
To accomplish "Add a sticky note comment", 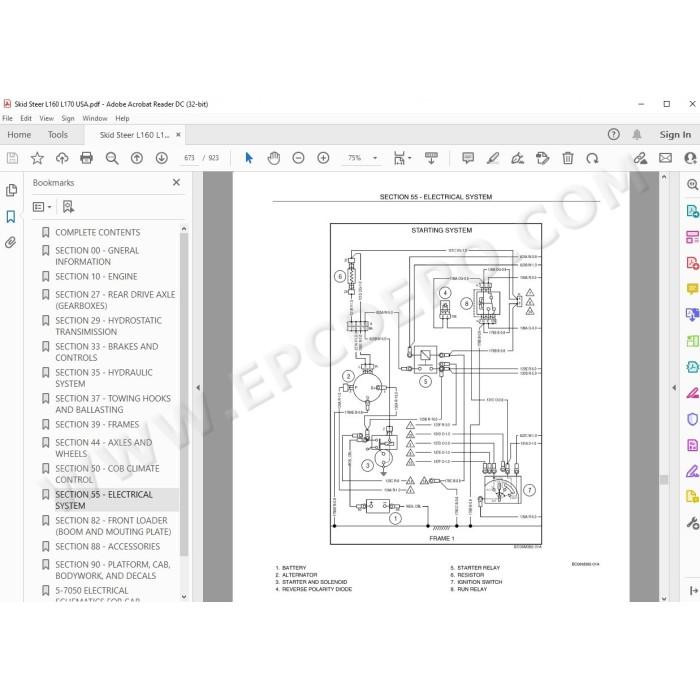I will click(468, 158).
